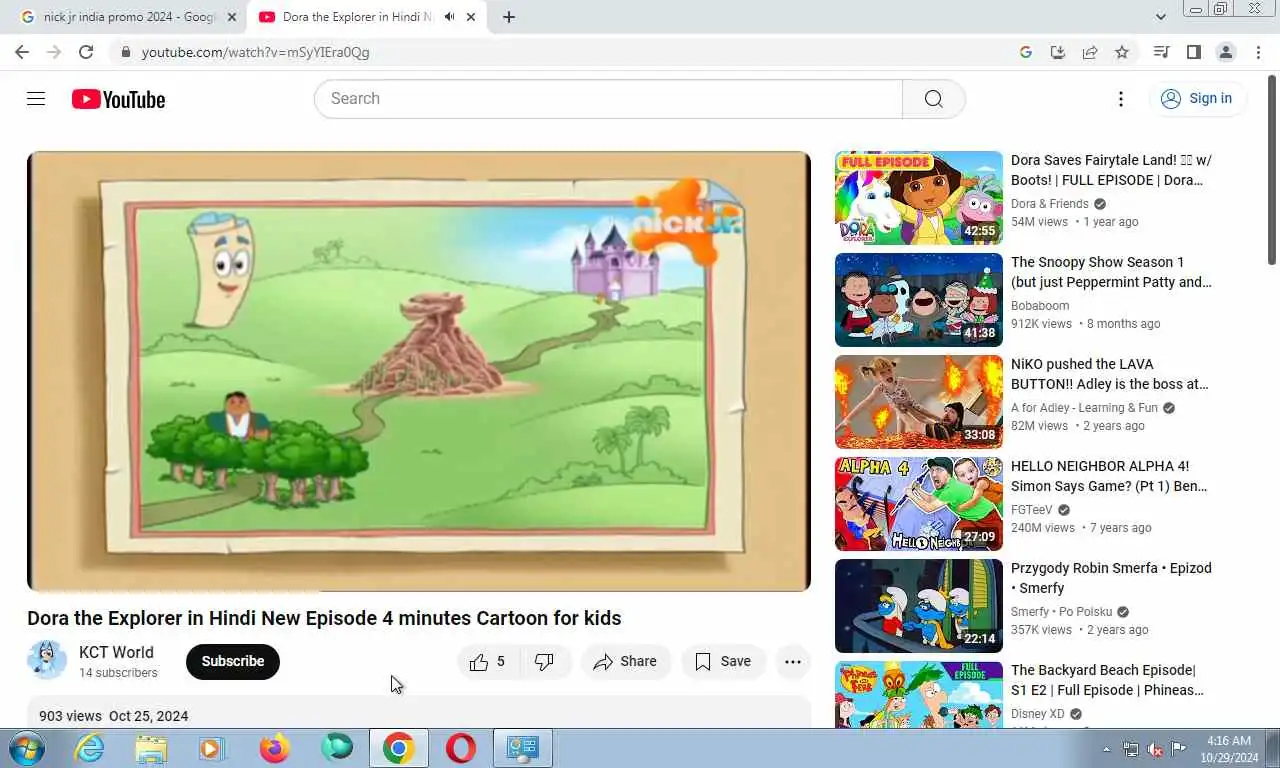Save the video to a playlist
The height and width of the screenshot is (768, 1280).
tap(723, 662)
